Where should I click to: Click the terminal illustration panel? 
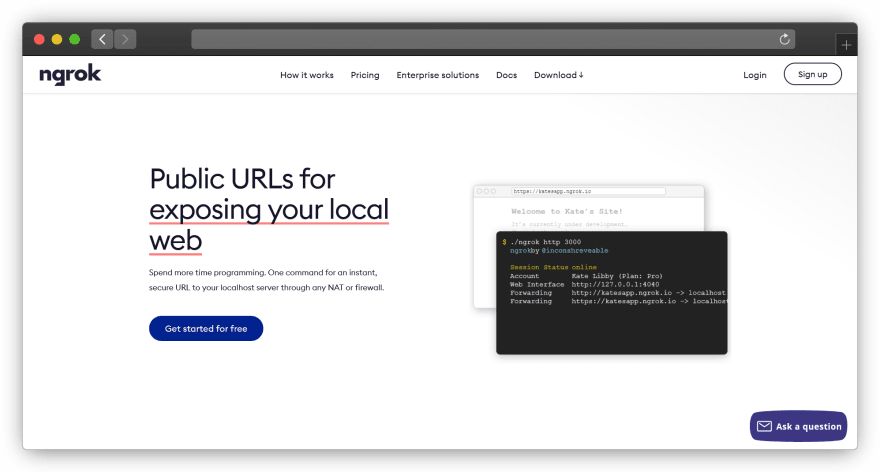pyautogui.click(x=612, y=292)
